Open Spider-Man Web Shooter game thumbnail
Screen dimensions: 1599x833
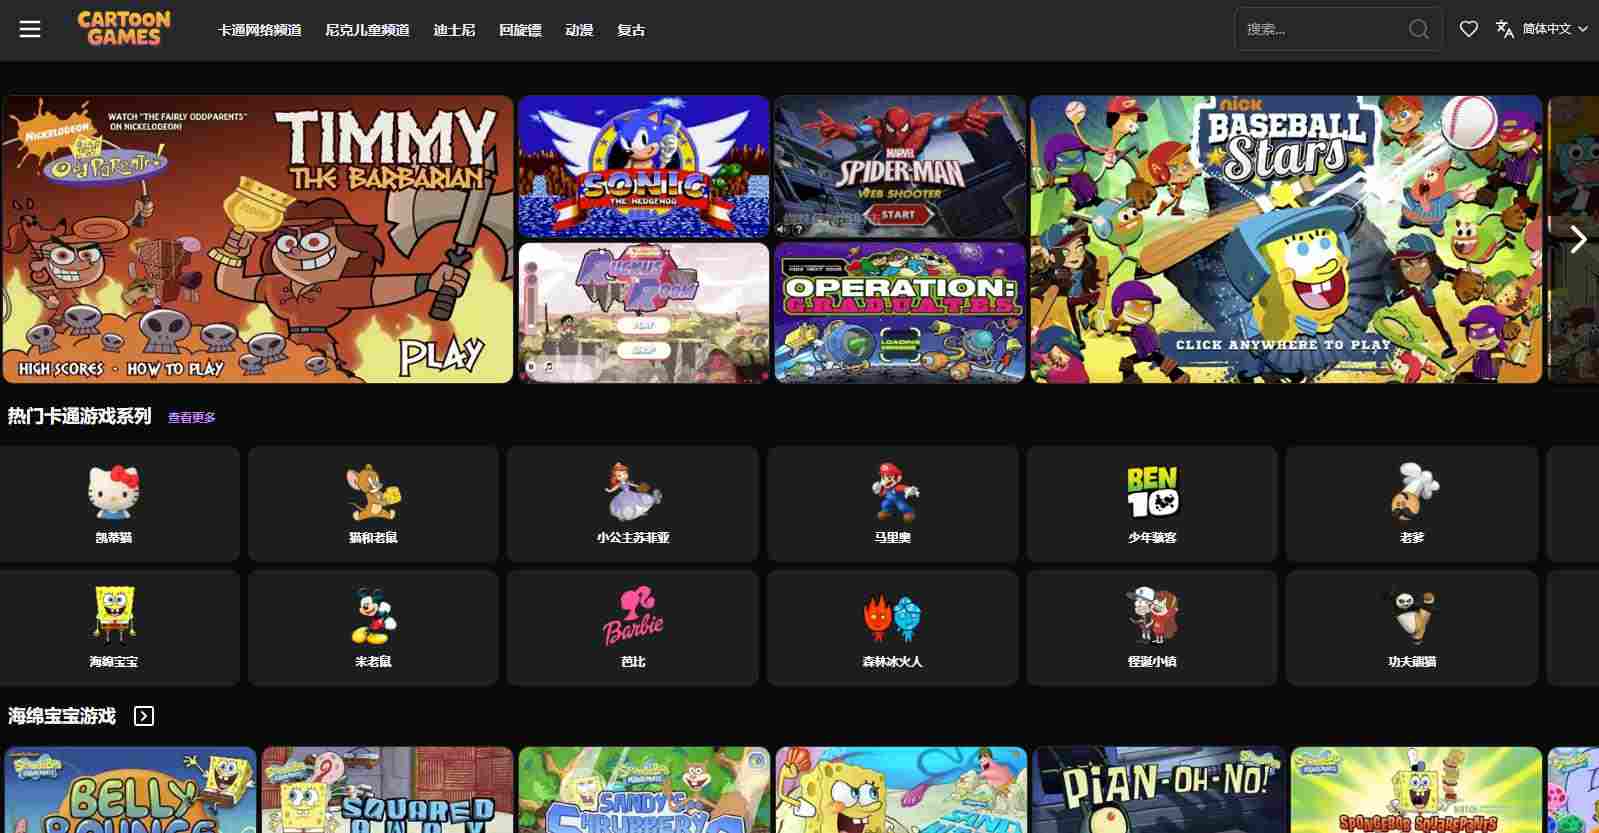[900, 167]
